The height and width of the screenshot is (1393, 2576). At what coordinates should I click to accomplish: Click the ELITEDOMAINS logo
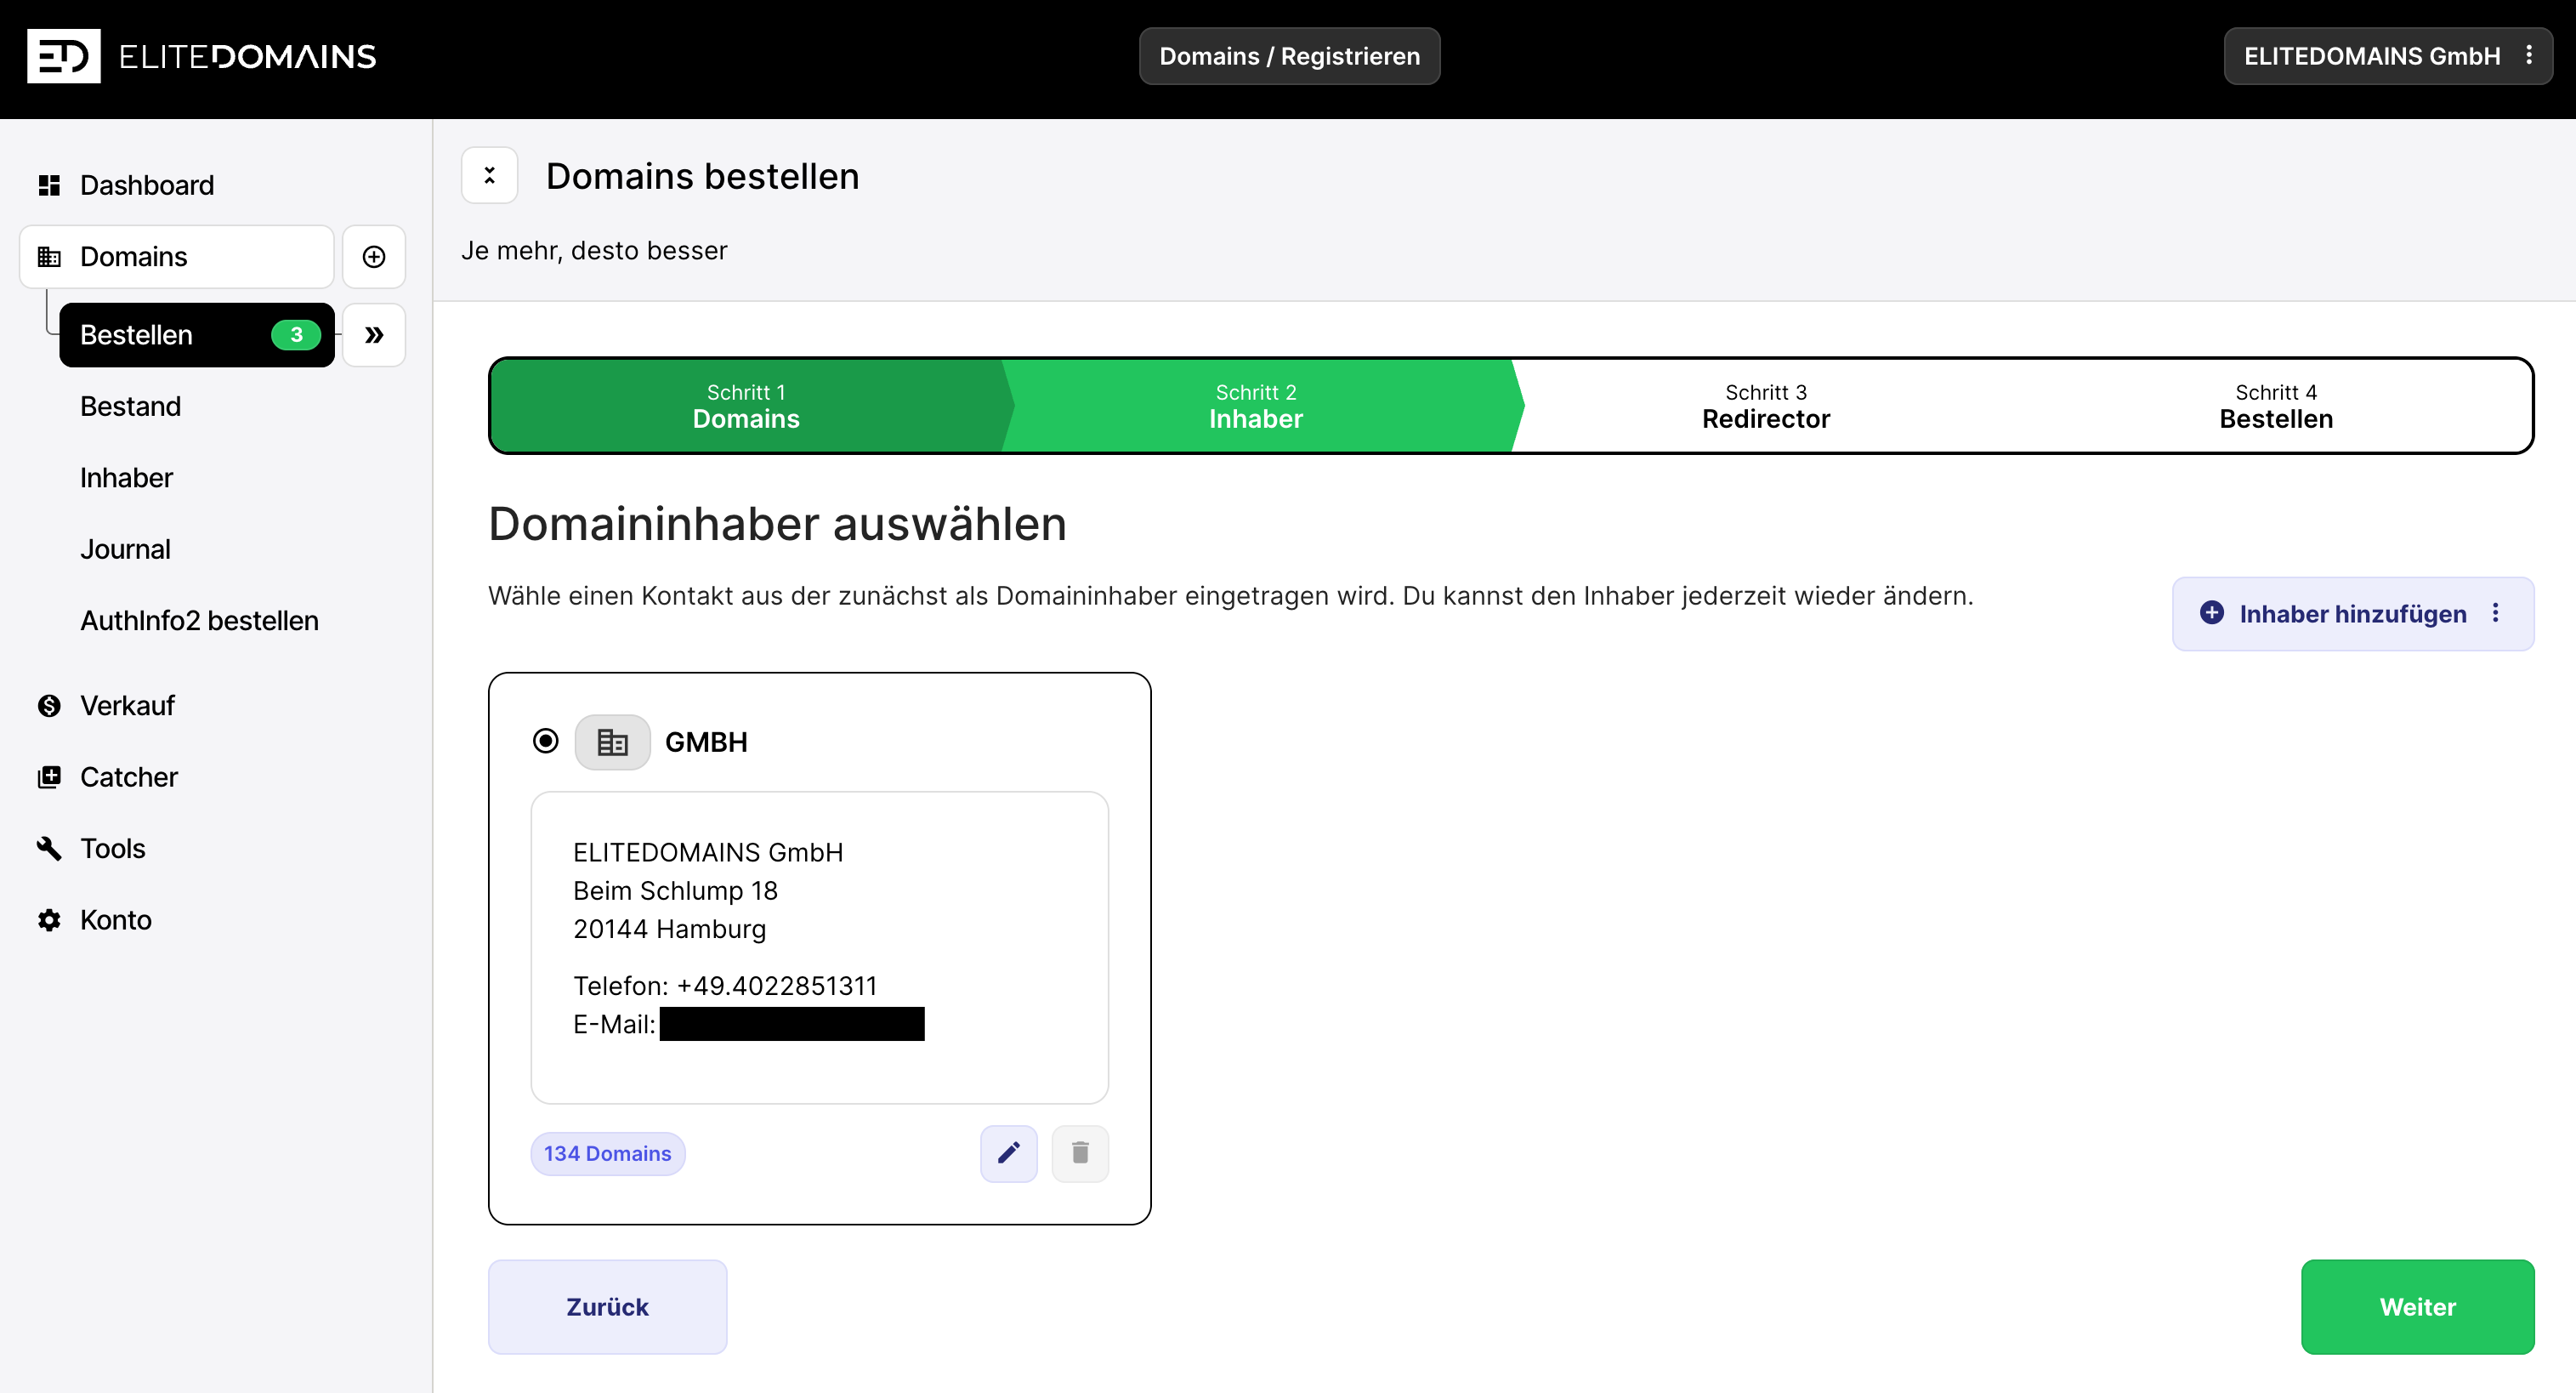(x=201, y=56)
